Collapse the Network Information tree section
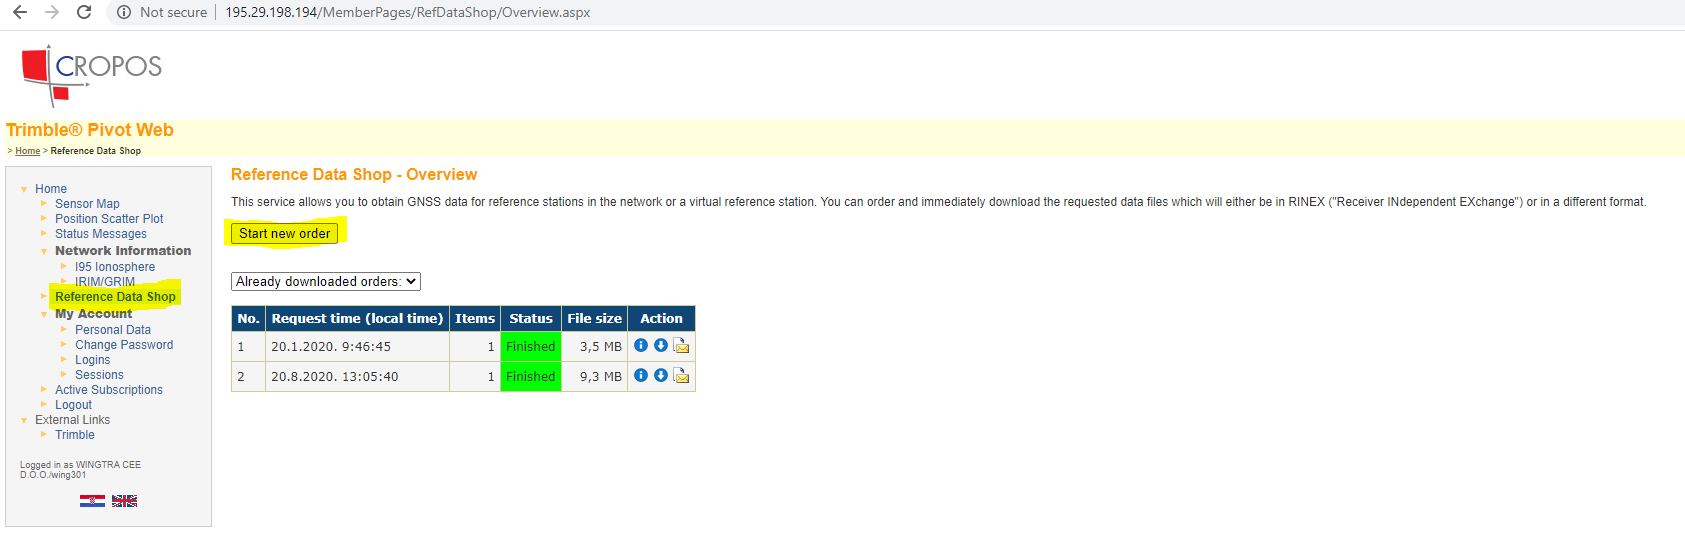The height and width of the screenshot is (538, 1685). [44, 252]
